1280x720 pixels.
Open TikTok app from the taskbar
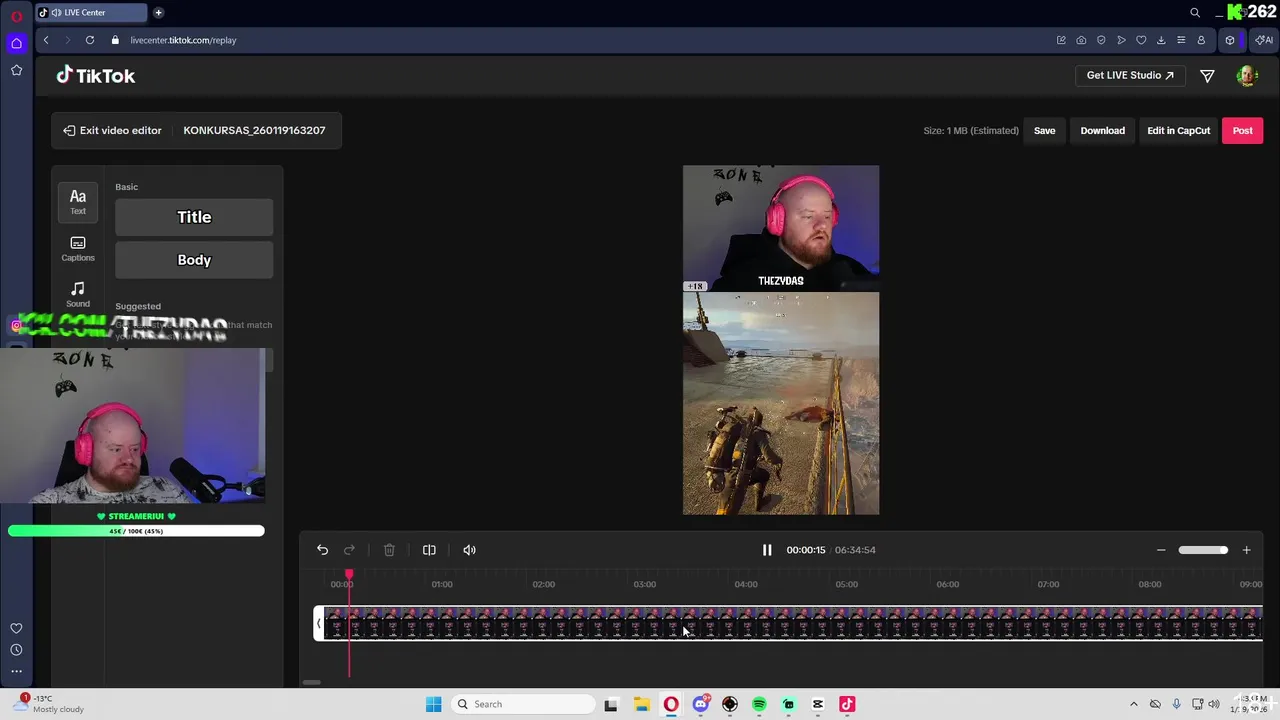pyautogui.click(x=847, y=704)
